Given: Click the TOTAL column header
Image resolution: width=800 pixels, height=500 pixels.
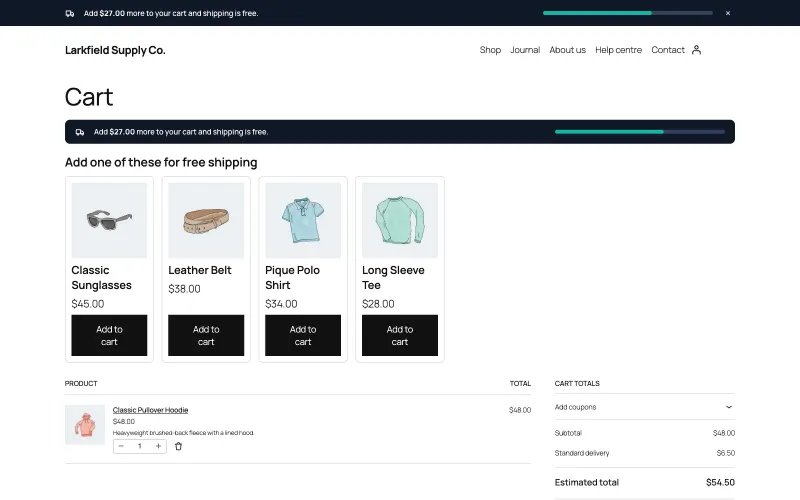Looking at the screenshot, I should (520, 384).
